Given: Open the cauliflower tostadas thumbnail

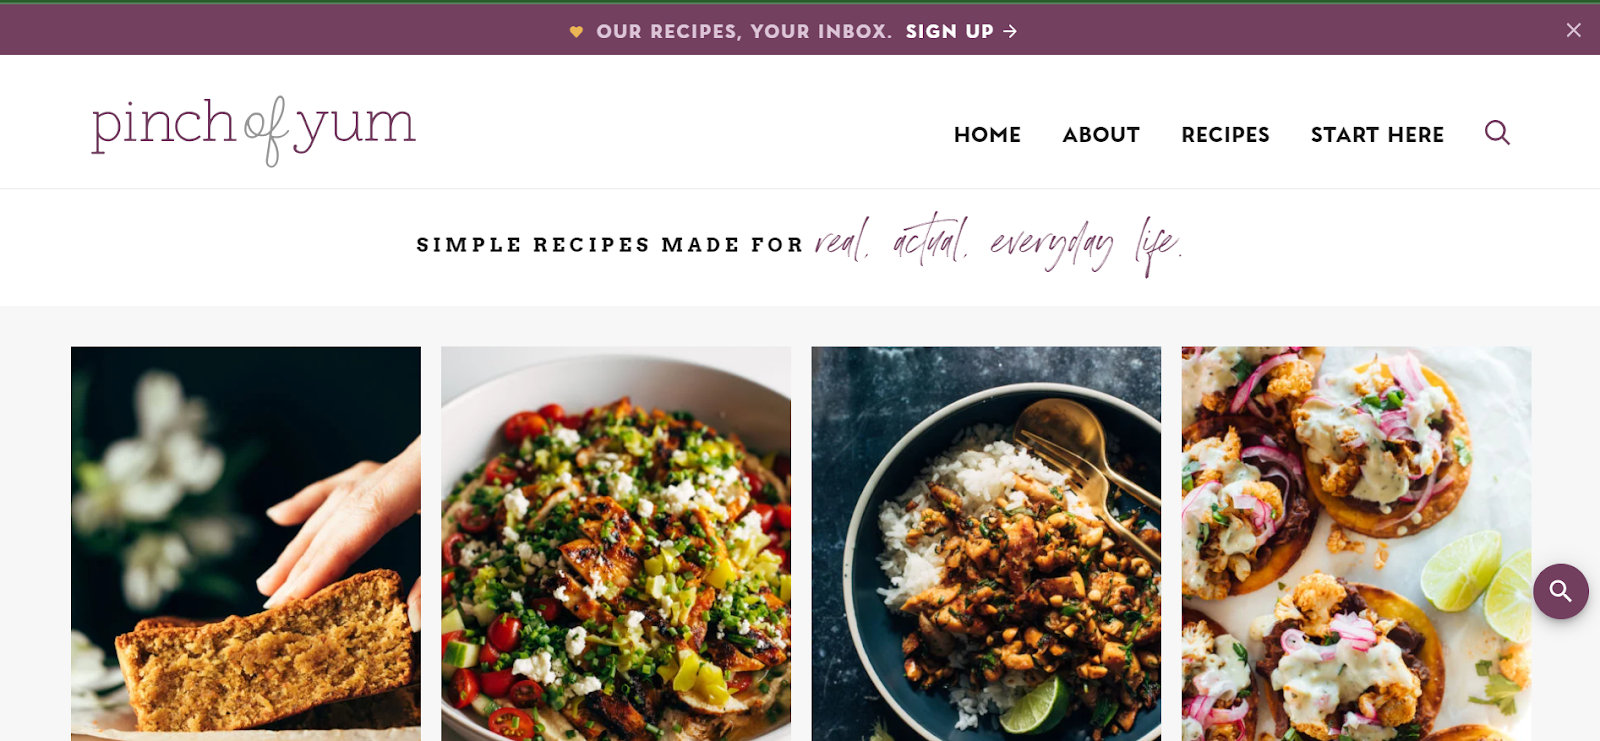Looking at the screenshot, I should [1356, 544].
